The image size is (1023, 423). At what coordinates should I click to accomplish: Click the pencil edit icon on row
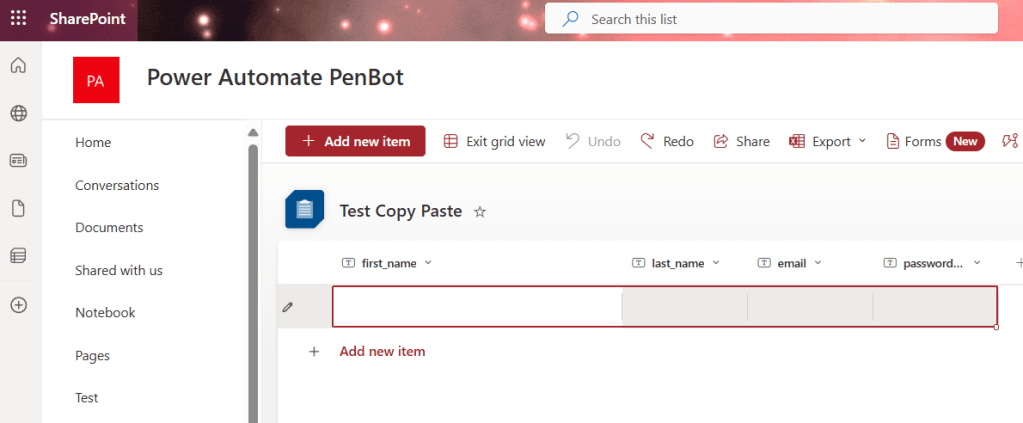(288, 307)
